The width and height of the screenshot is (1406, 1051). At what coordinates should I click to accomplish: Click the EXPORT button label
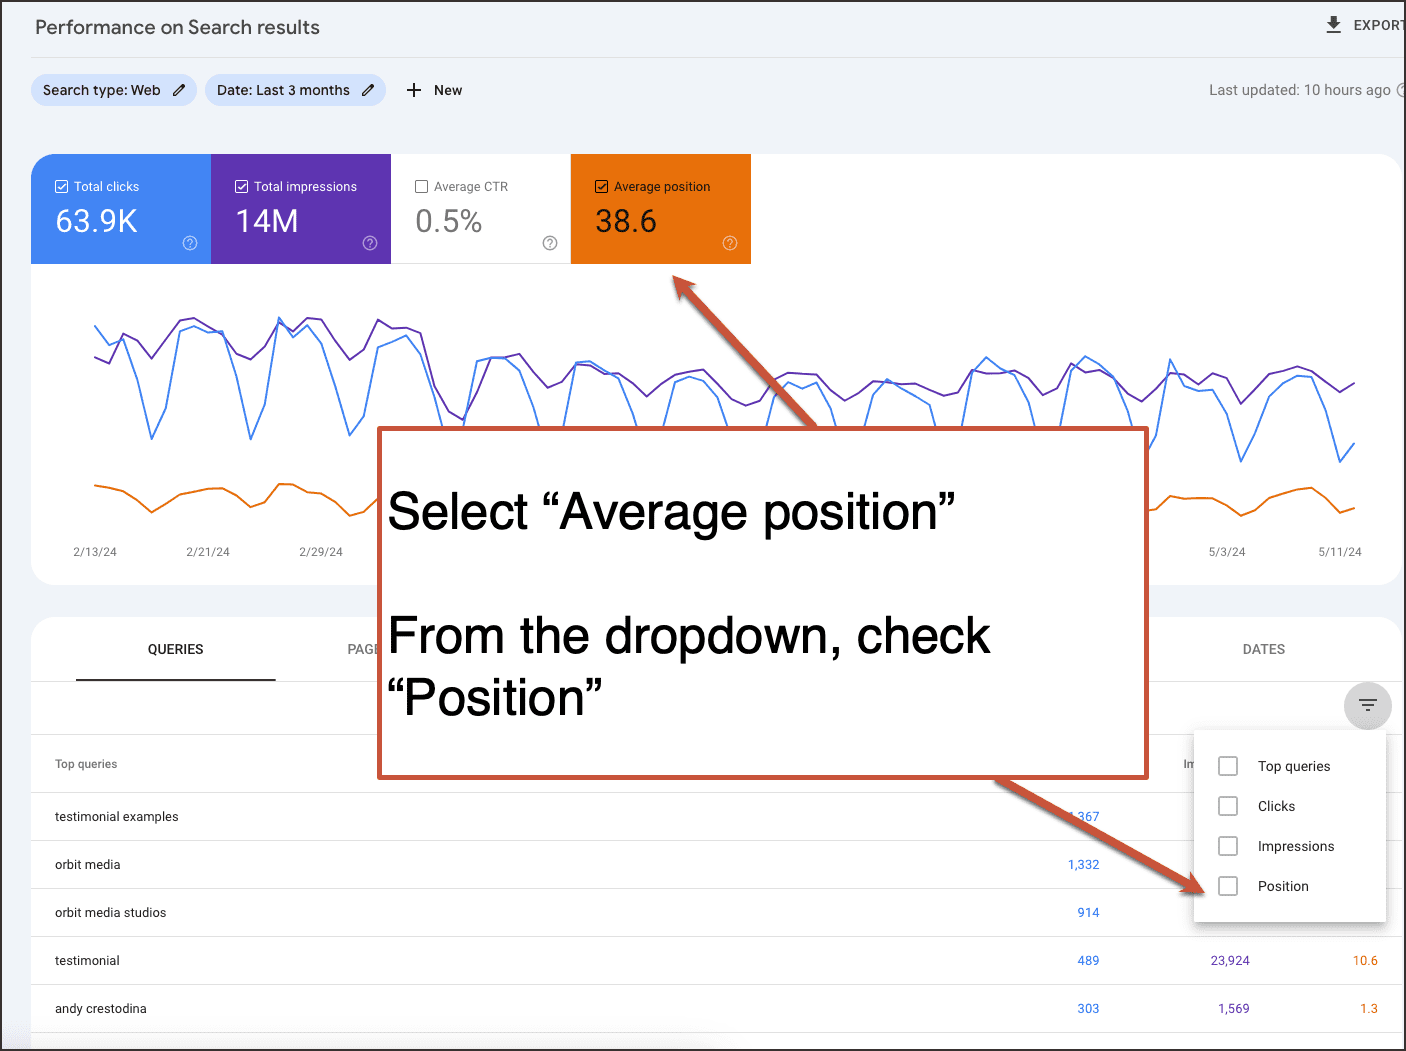coord(1379,25)
